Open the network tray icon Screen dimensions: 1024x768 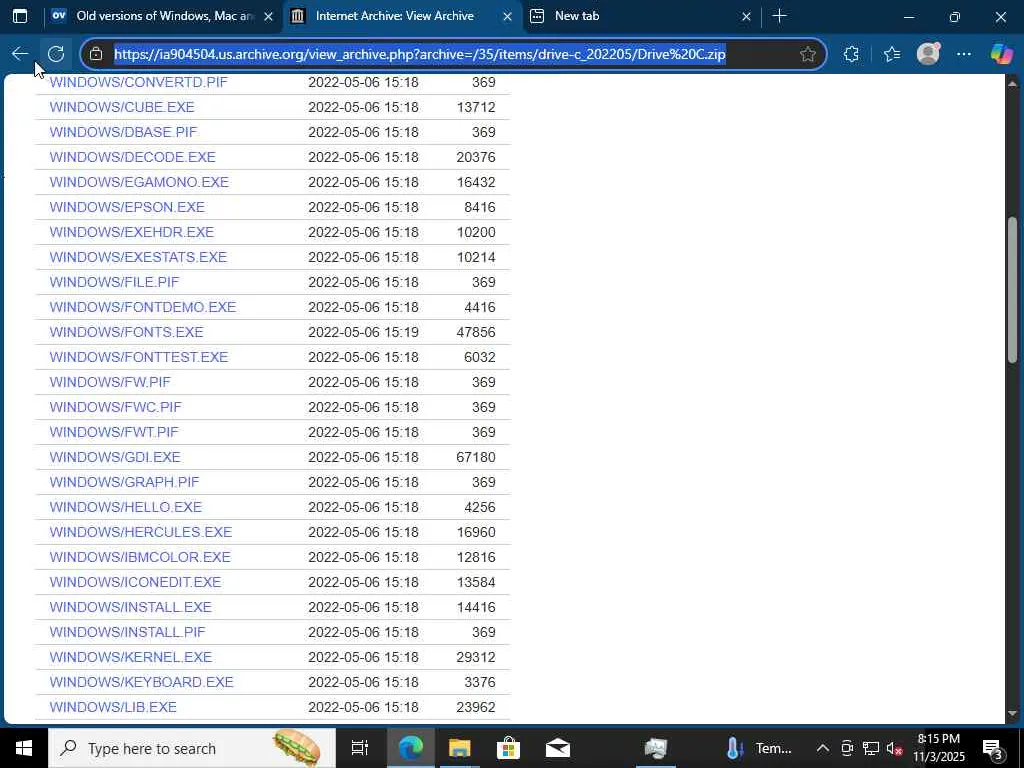point(871,748)
